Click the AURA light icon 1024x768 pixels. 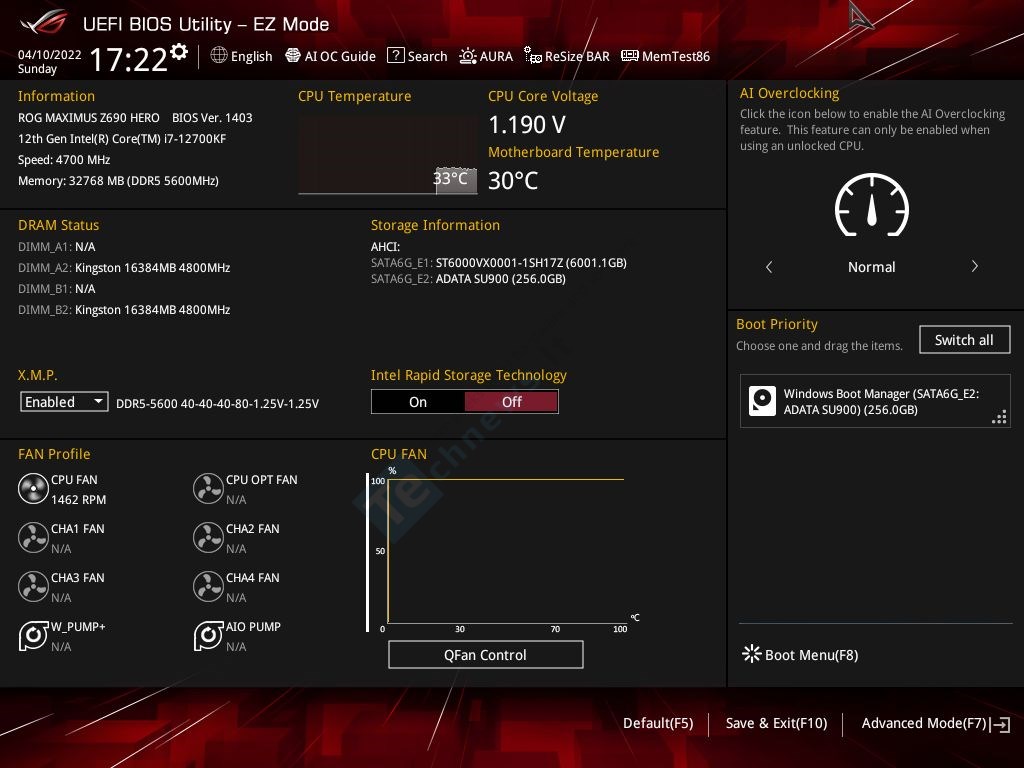[468, 56]
